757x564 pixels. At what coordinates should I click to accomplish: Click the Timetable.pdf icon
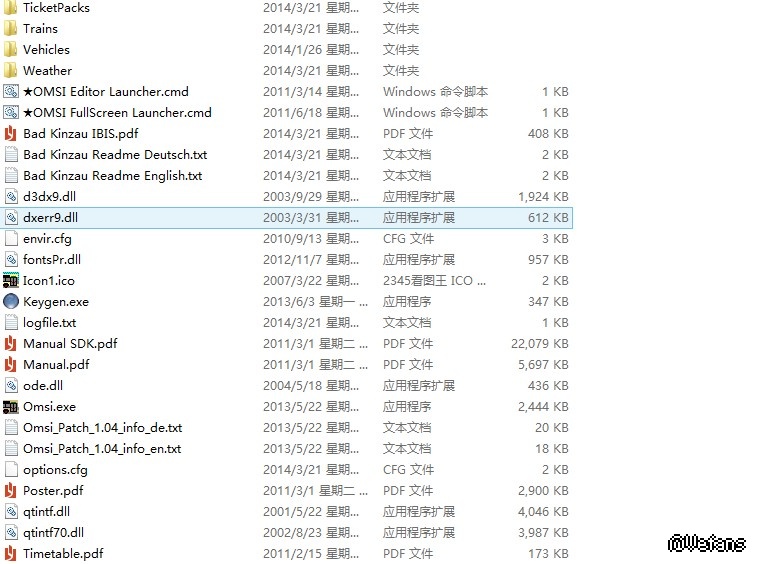click(11, 554)
